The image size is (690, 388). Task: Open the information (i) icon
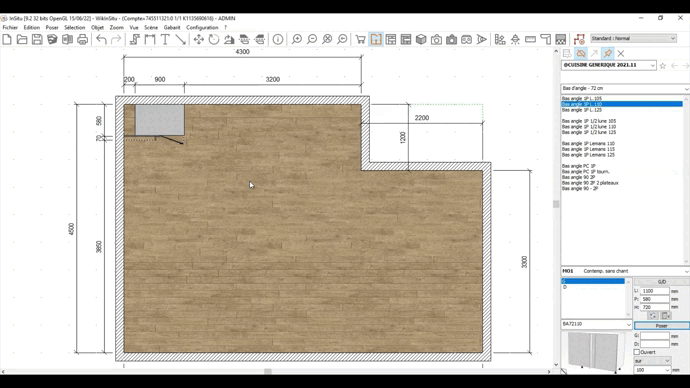[278, 39]
